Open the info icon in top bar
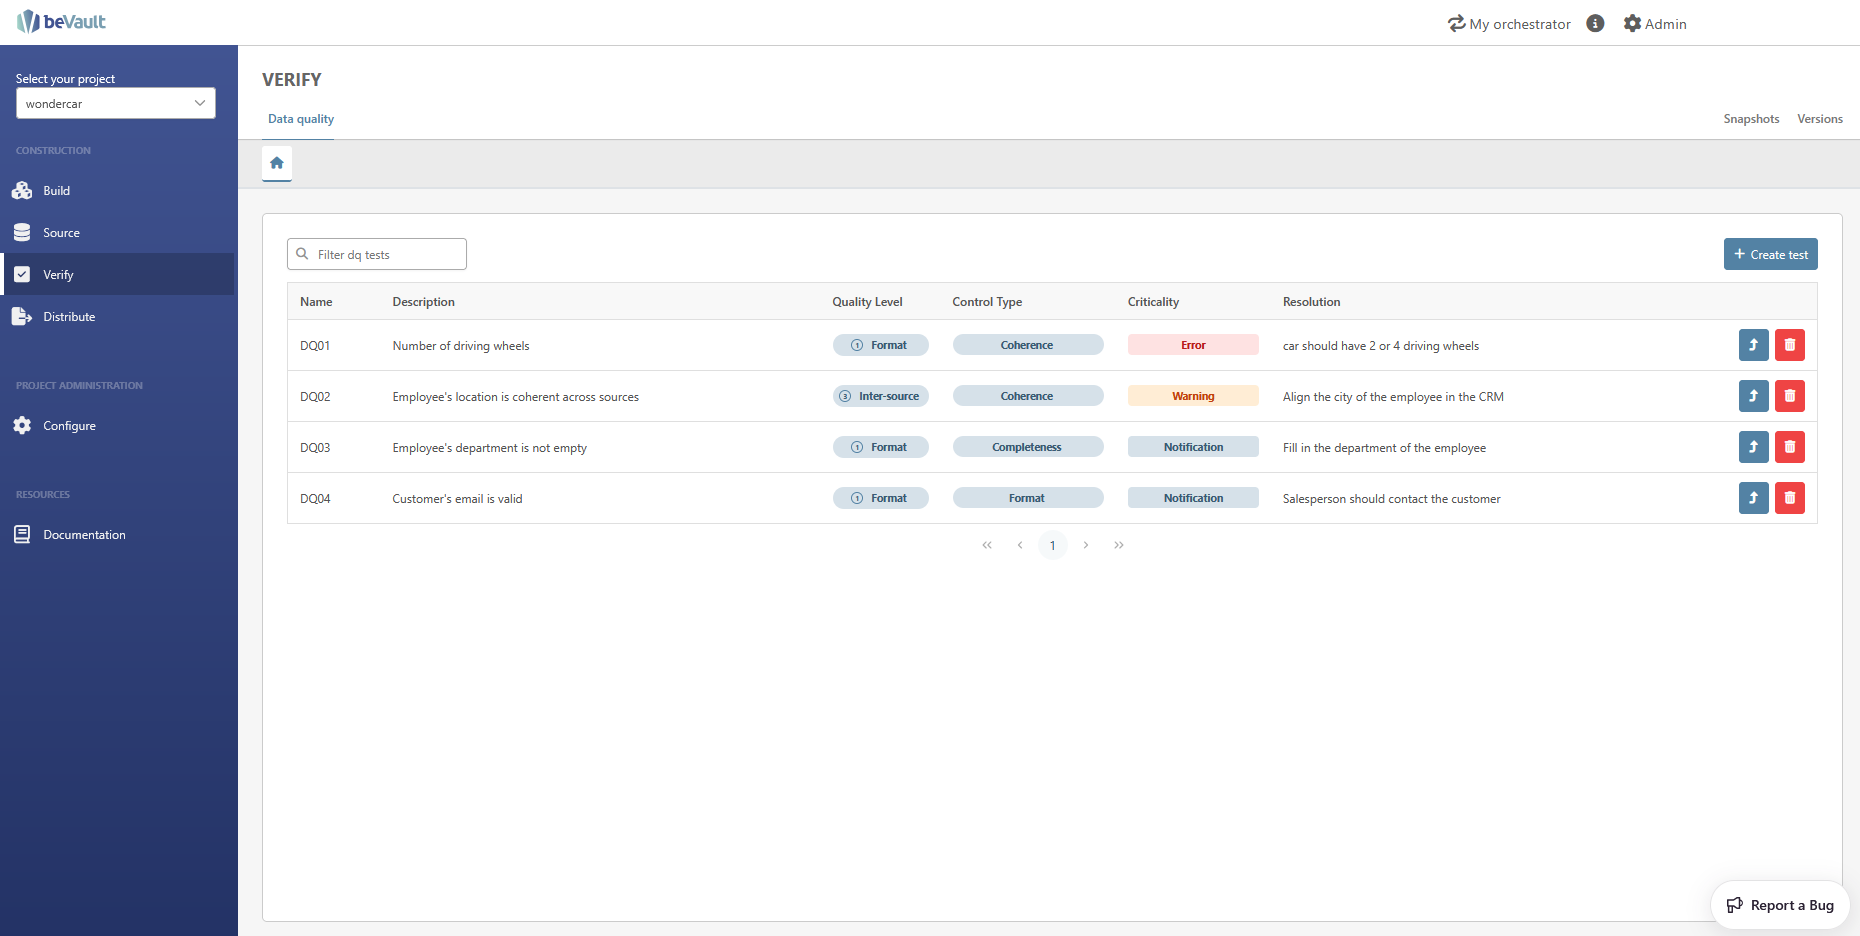This screenshot has width=1860, height=936. click(1595, 23)
